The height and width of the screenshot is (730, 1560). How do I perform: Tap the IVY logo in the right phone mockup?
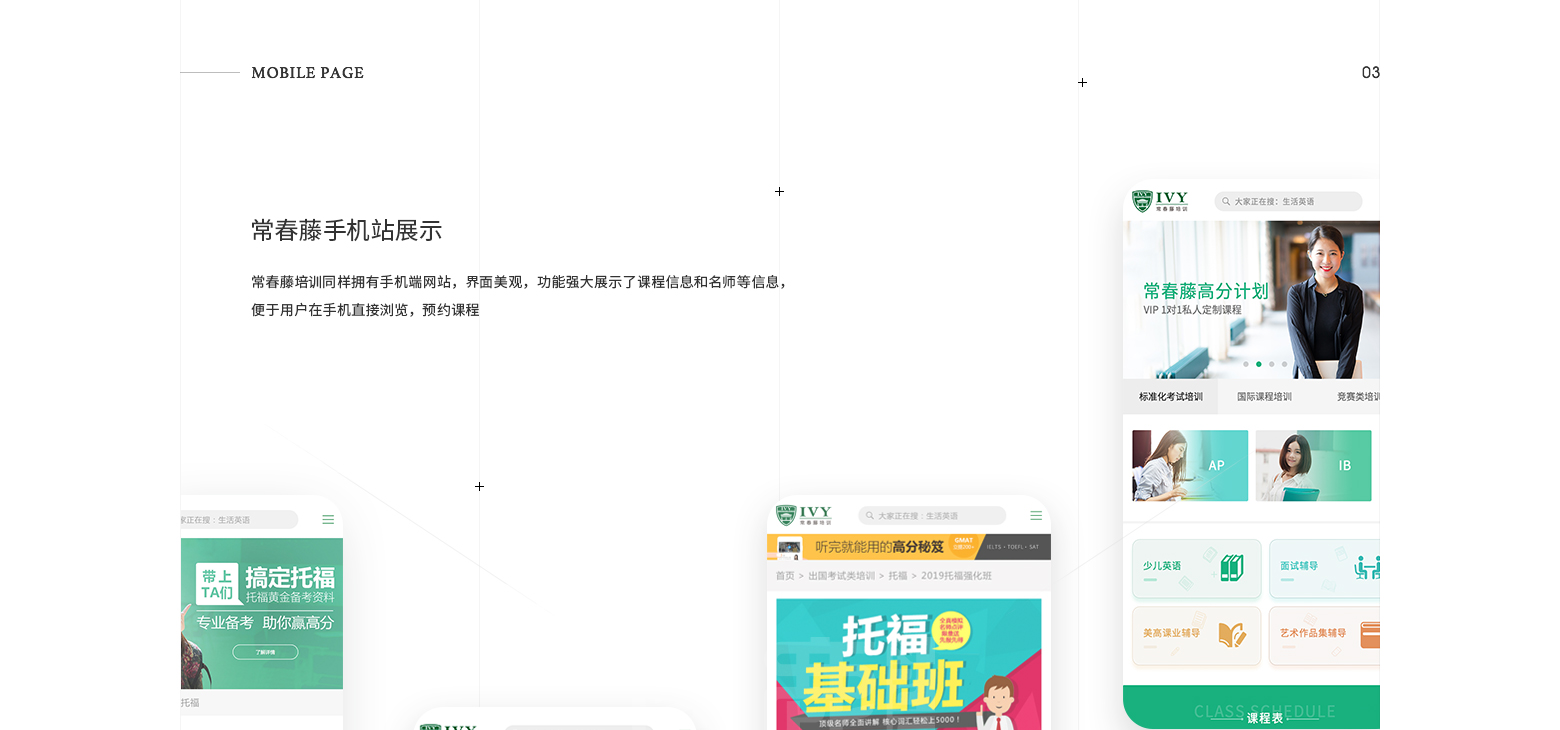pyautogui.click(x=1160, y=201)
